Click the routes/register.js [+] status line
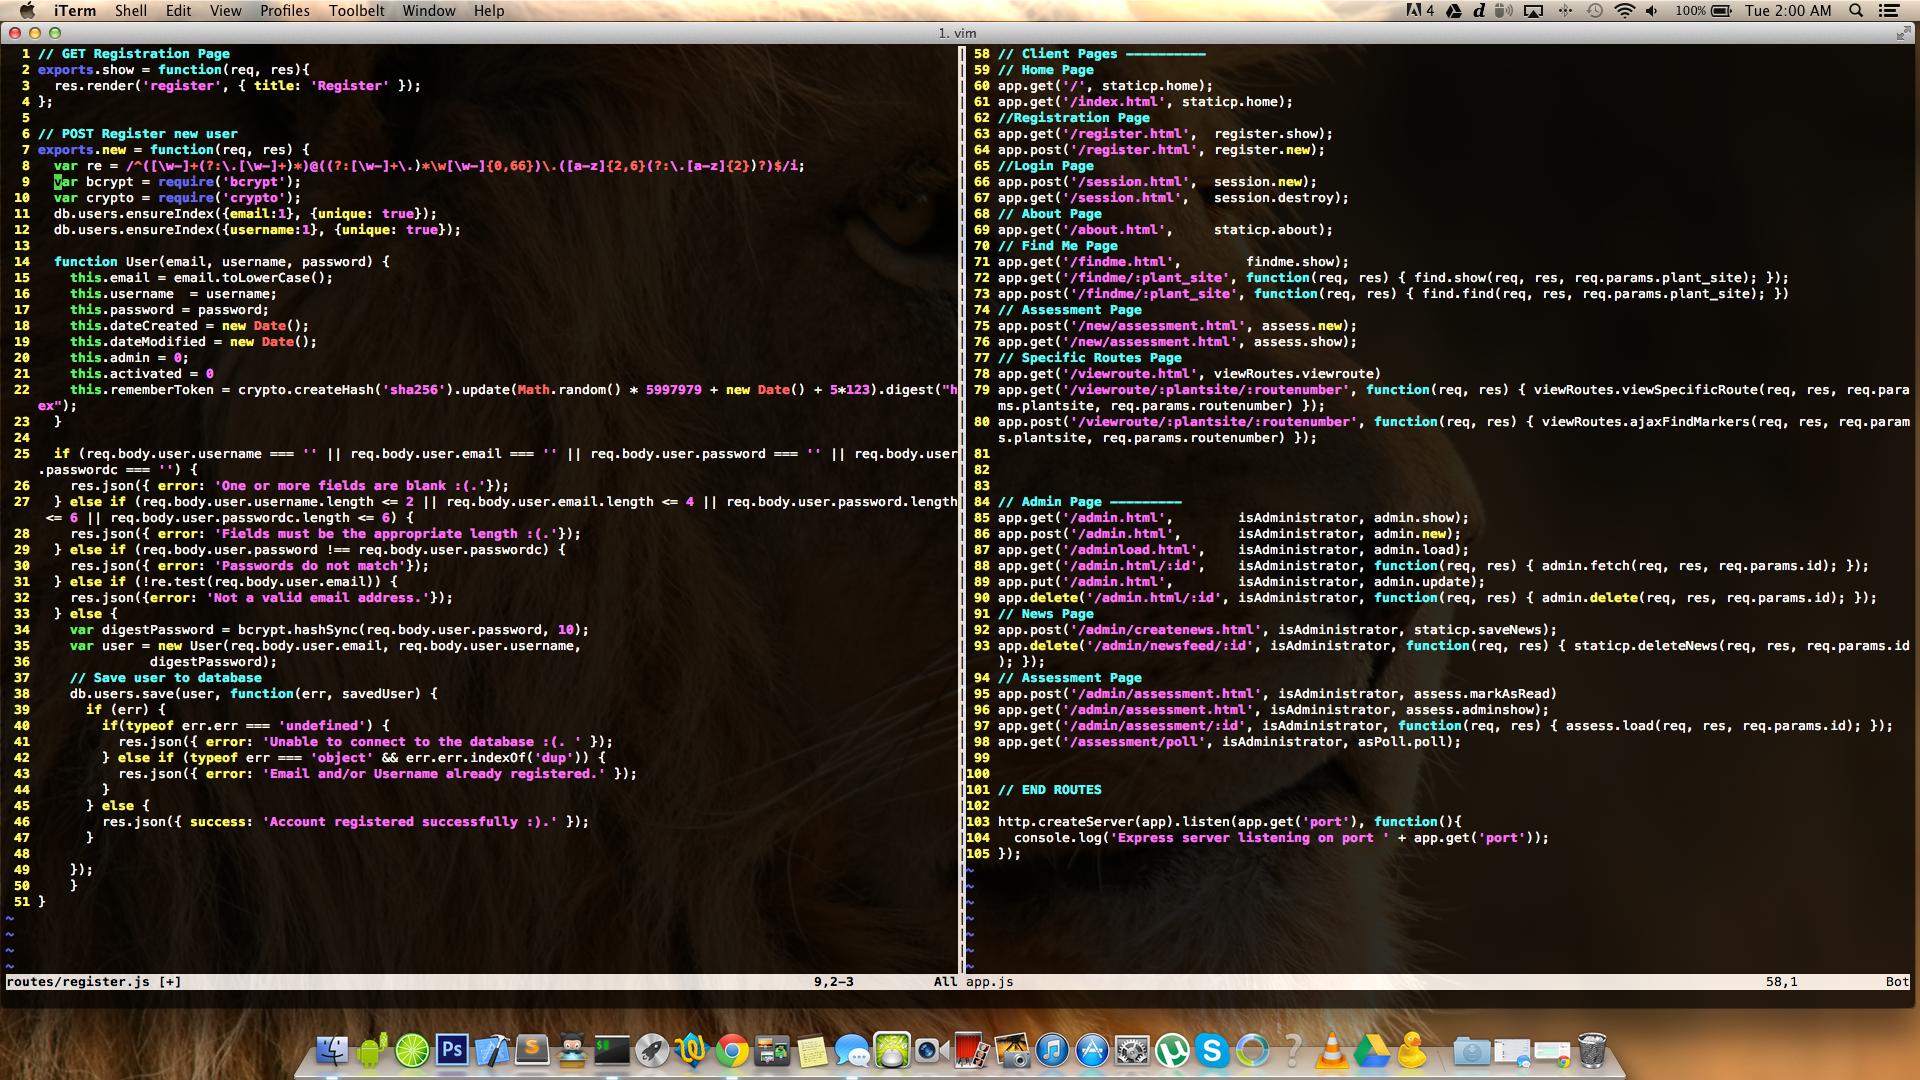This screenshot has height=1080, width=1920. (94, 982)
